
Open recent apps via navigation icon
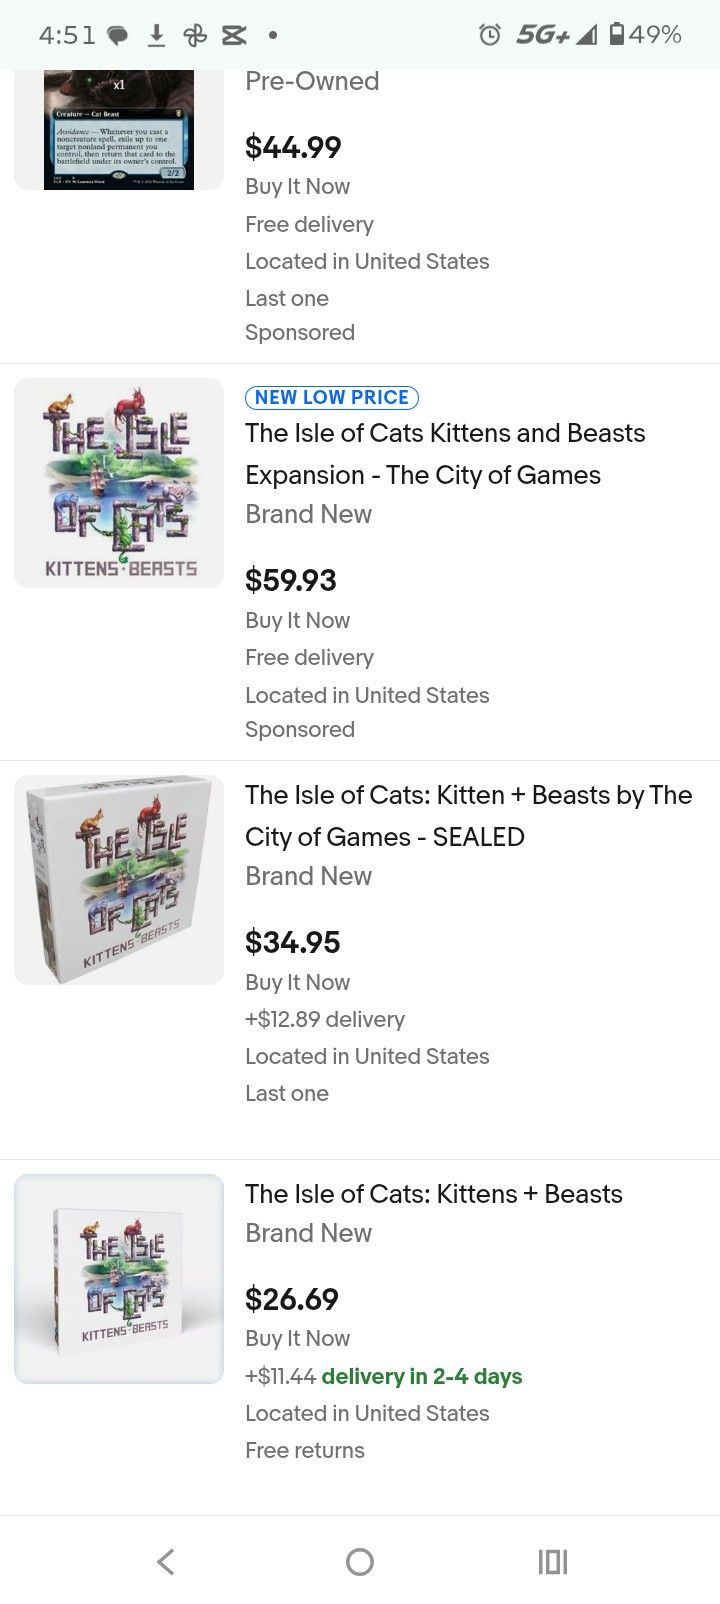tap(552, 1561)
